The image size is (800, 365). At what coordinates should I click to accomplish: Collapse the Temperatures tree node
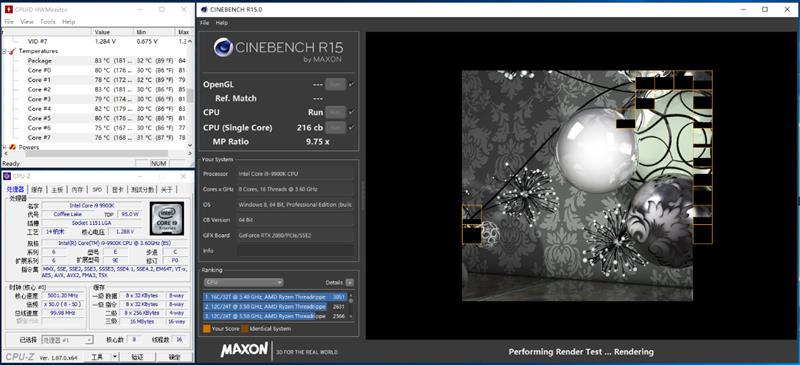[4, 51]
